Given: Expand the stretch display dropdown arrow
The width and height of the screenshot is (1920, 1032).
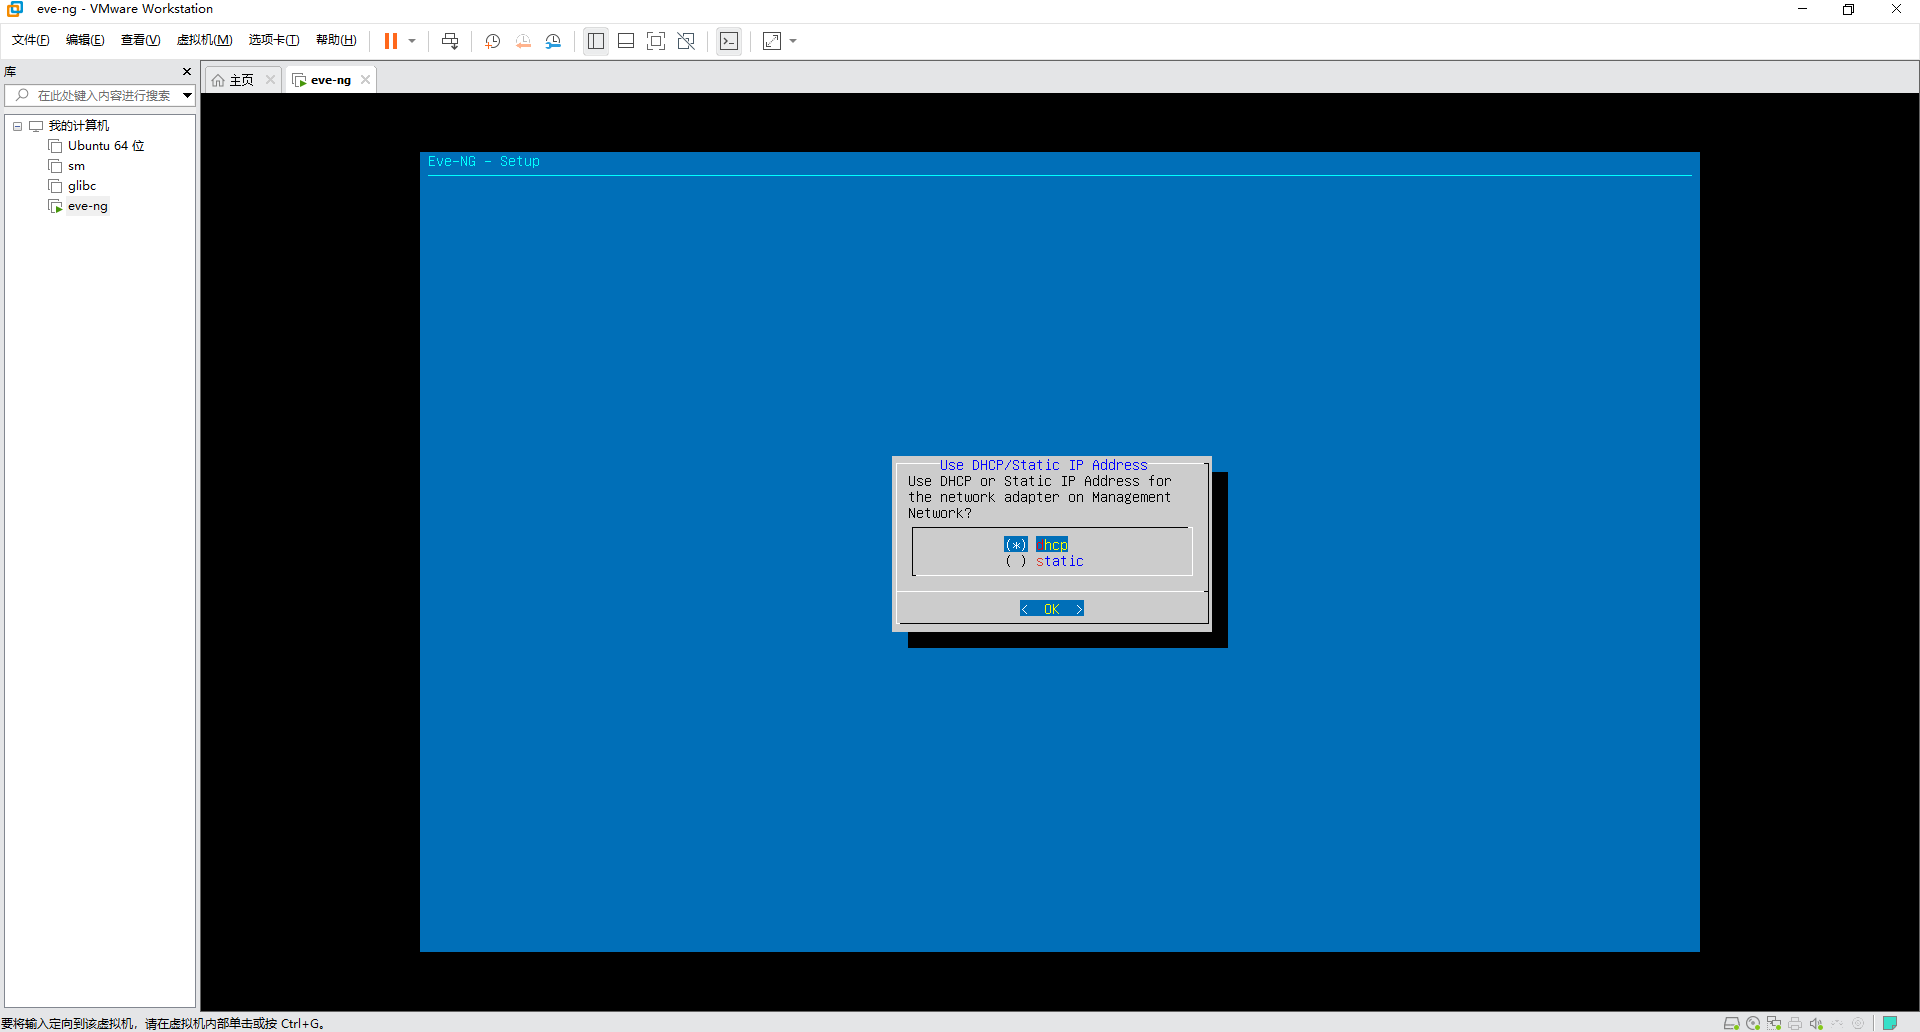Looking at the screenshot, I should pos(793,41).
